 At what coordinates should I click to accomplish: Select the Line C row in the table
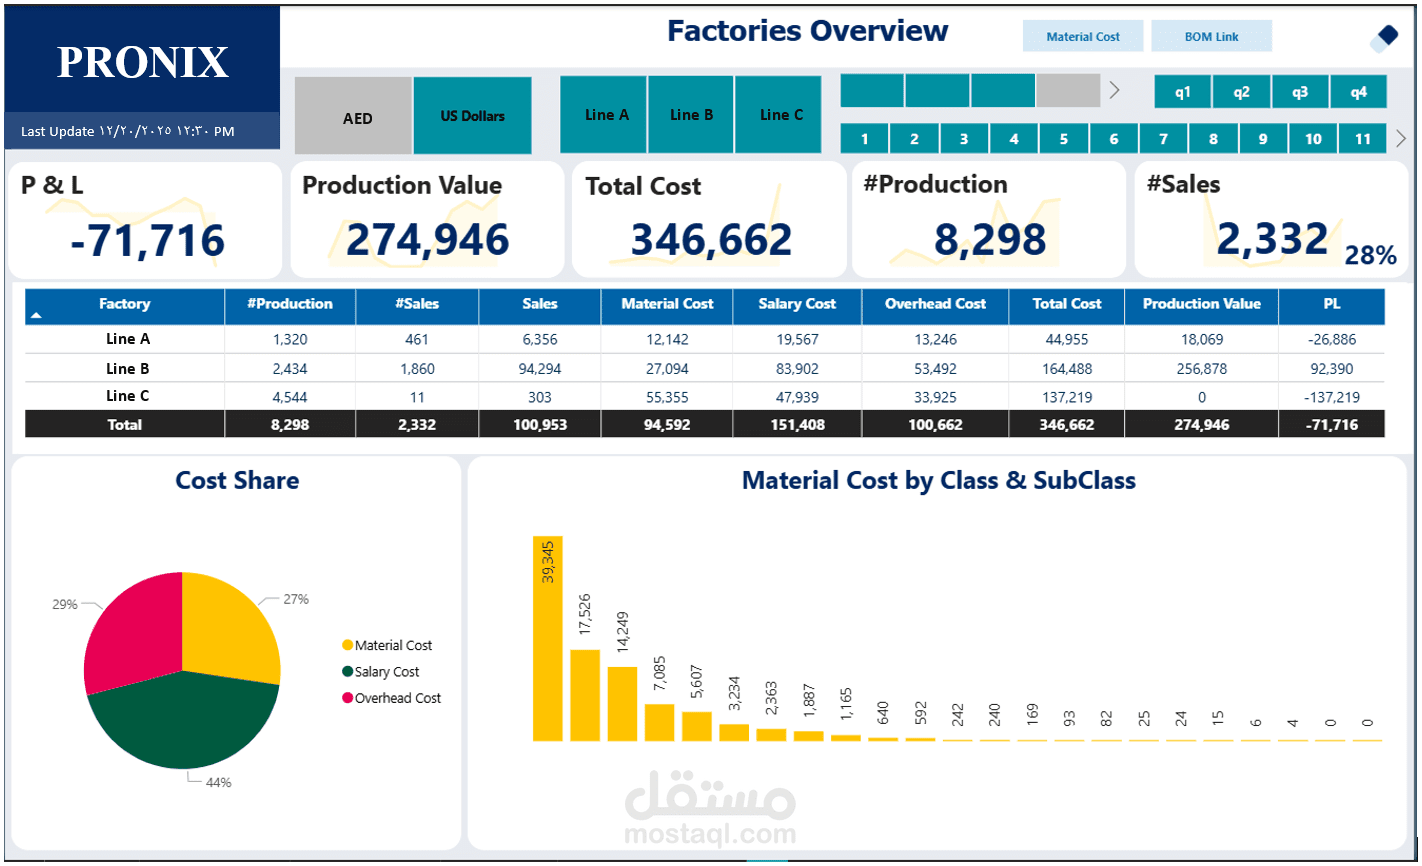(124, 396)
